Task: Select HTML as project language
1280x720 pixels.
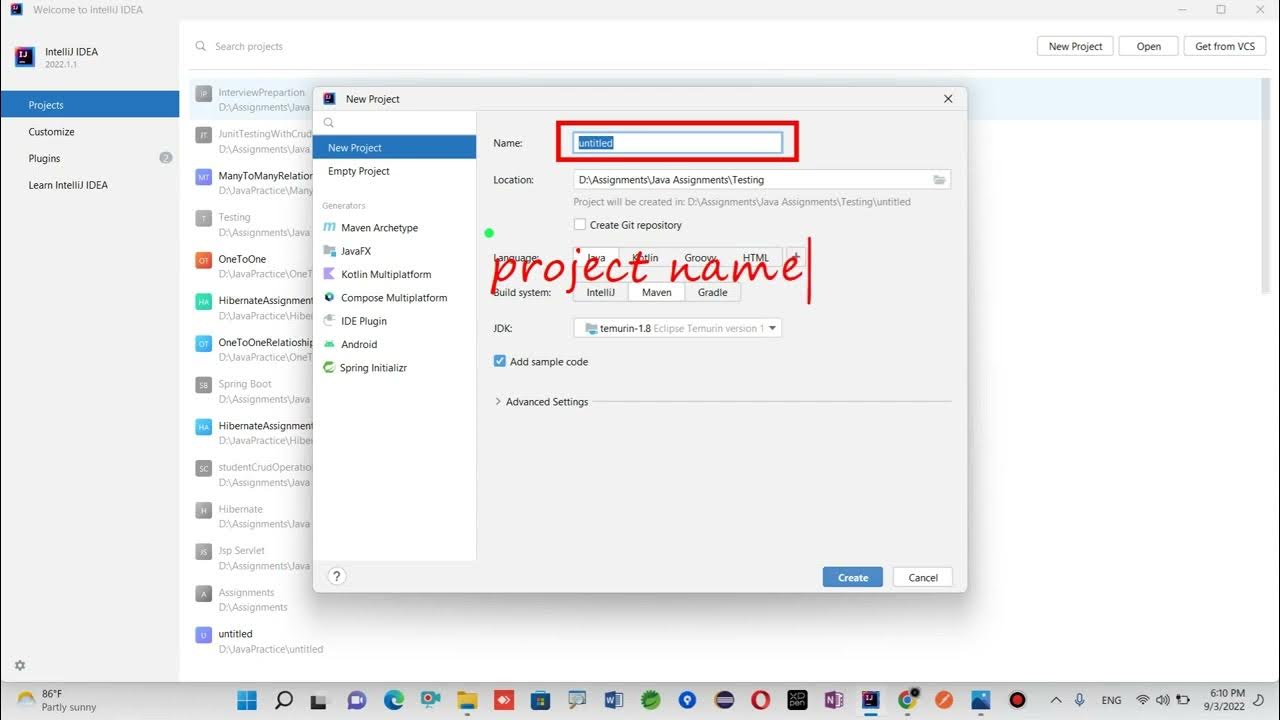Action: click(756, 258)
